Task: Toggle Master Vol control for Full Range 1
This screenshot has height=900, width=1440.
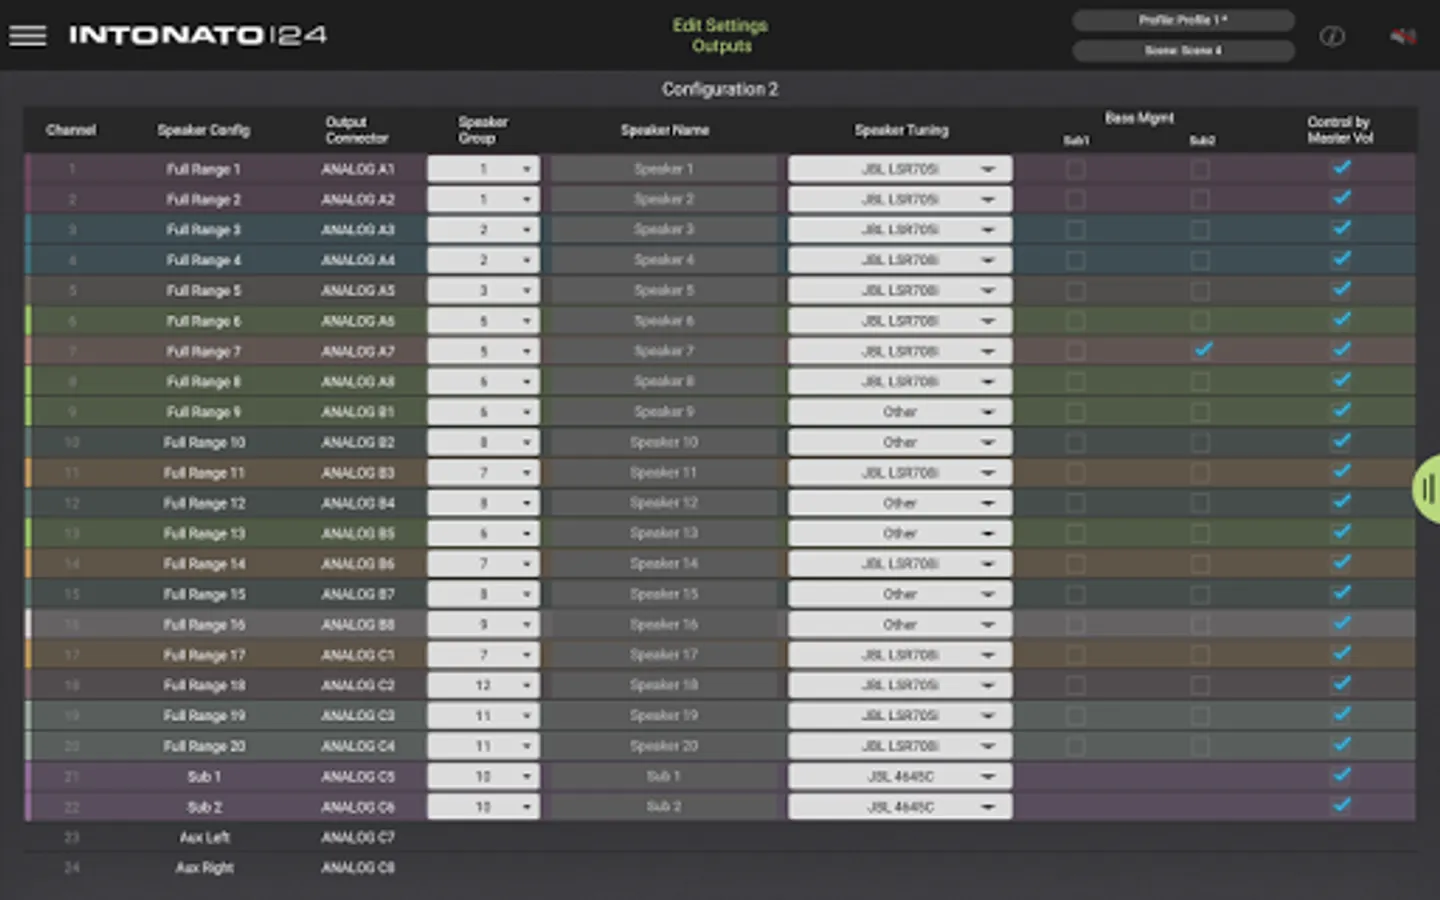Action: pyautogui.click(x=1342, y=168)
